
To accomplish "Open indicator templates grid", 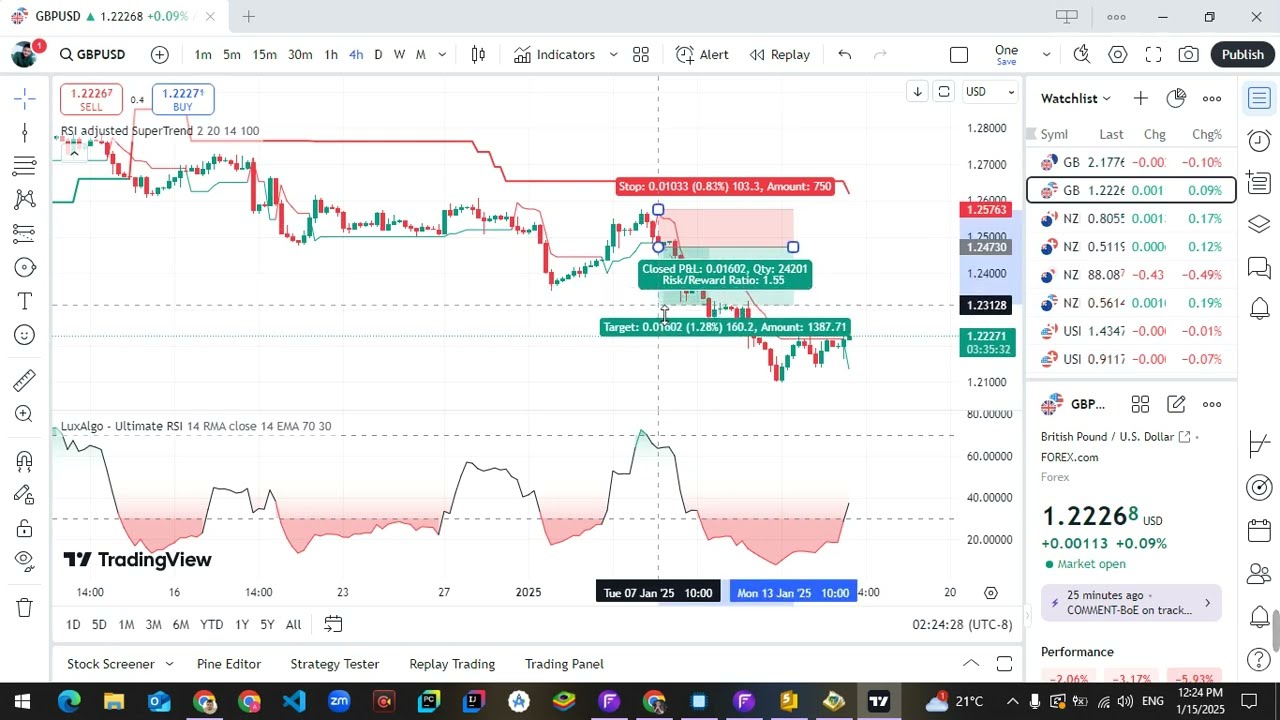I will click(x=641, y=55).
